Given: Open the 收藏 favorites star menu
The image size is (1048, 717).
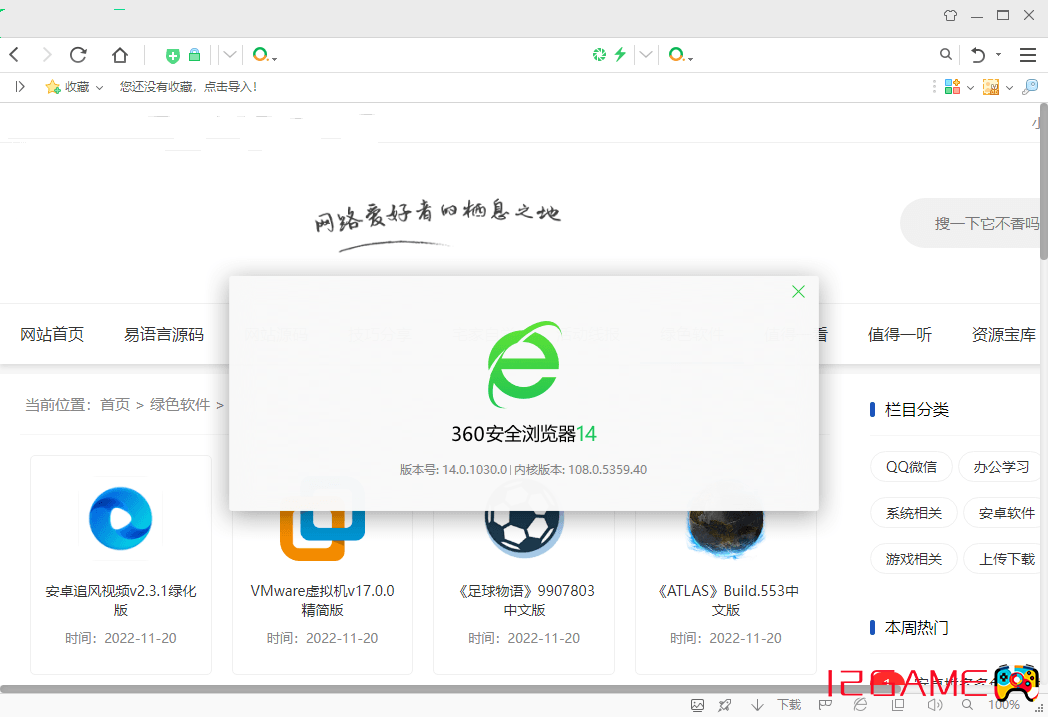Looking at the screenshot, I should click(x=74, y=87).
